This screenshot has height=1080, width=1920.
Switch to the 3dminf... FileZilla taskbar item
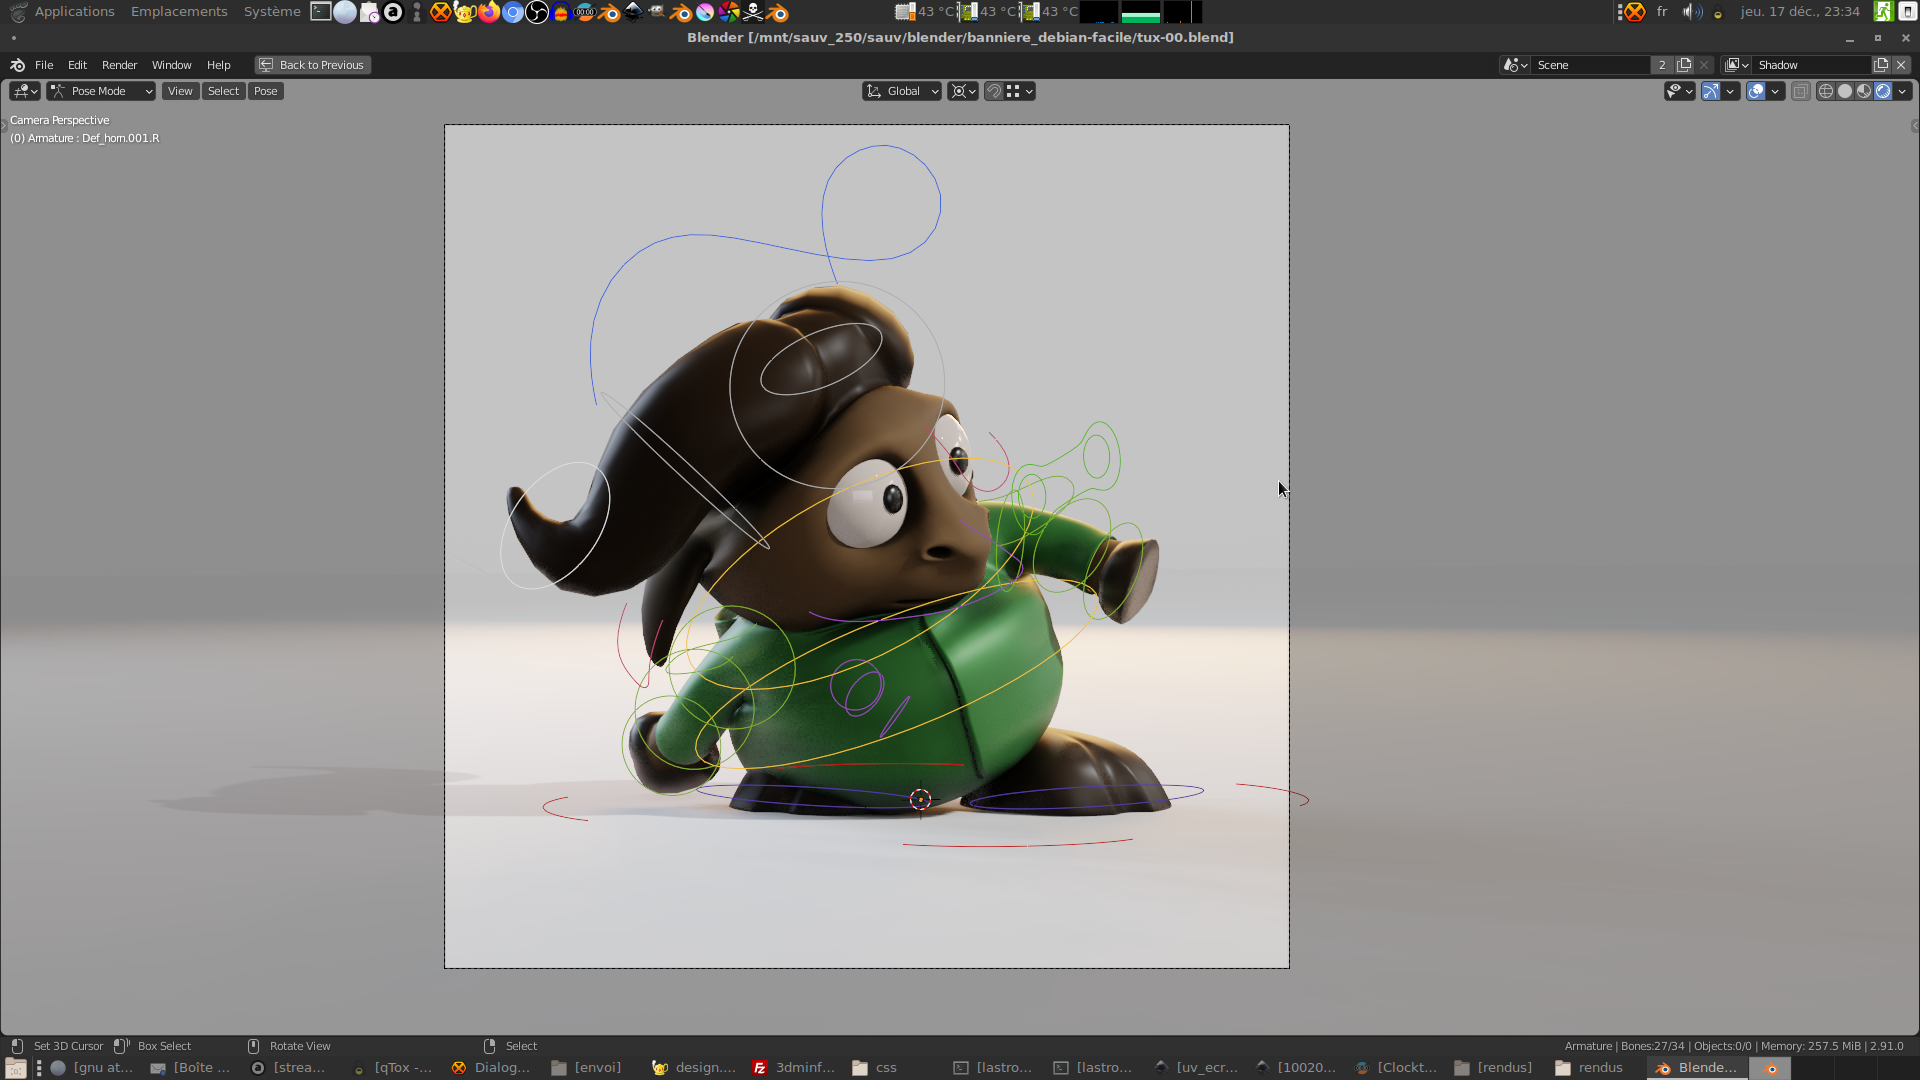795,1068
